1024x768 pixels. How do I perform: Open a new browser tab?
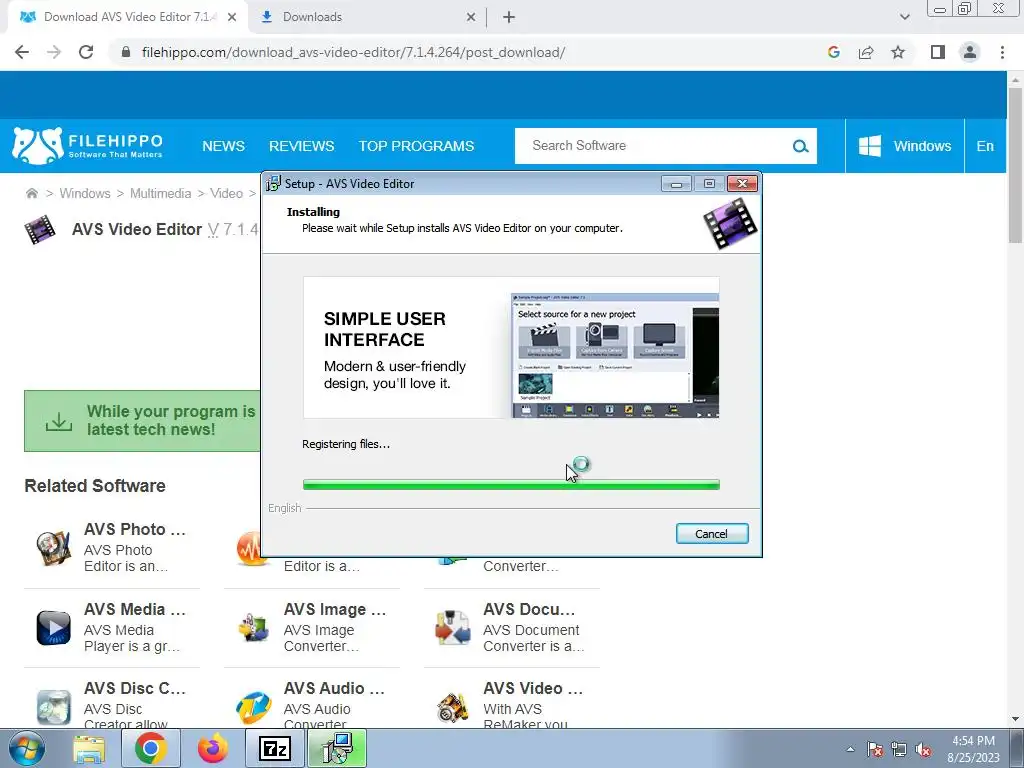coord(509,18)
